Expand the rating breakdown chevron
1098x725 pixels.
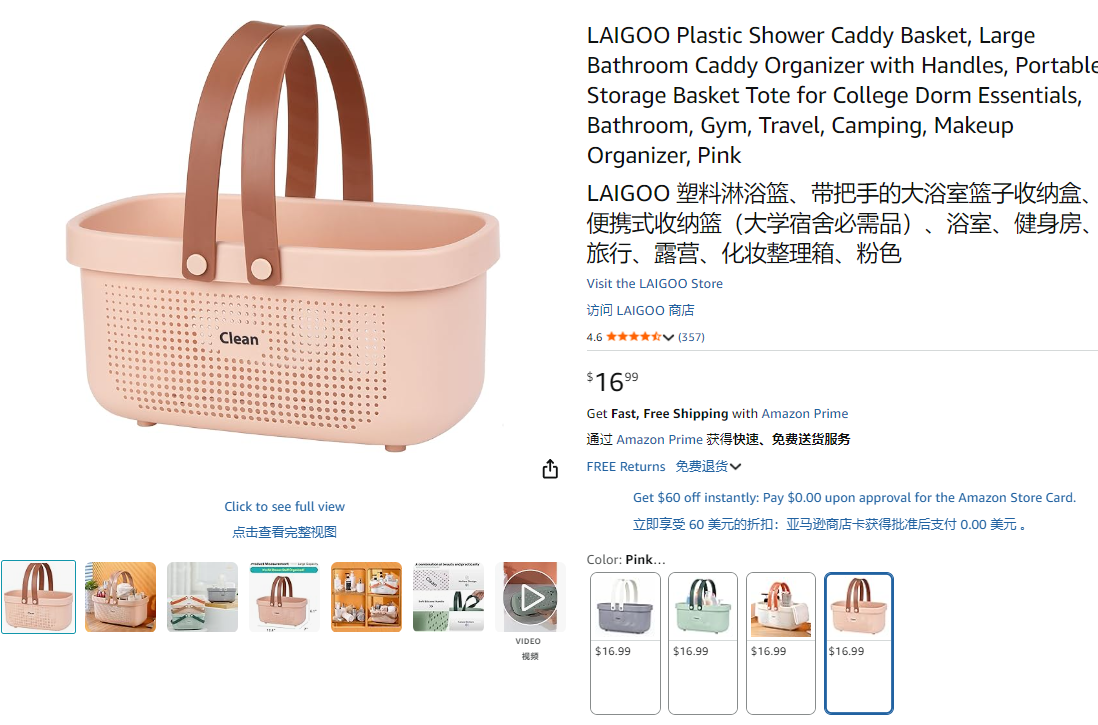[669, 337]
